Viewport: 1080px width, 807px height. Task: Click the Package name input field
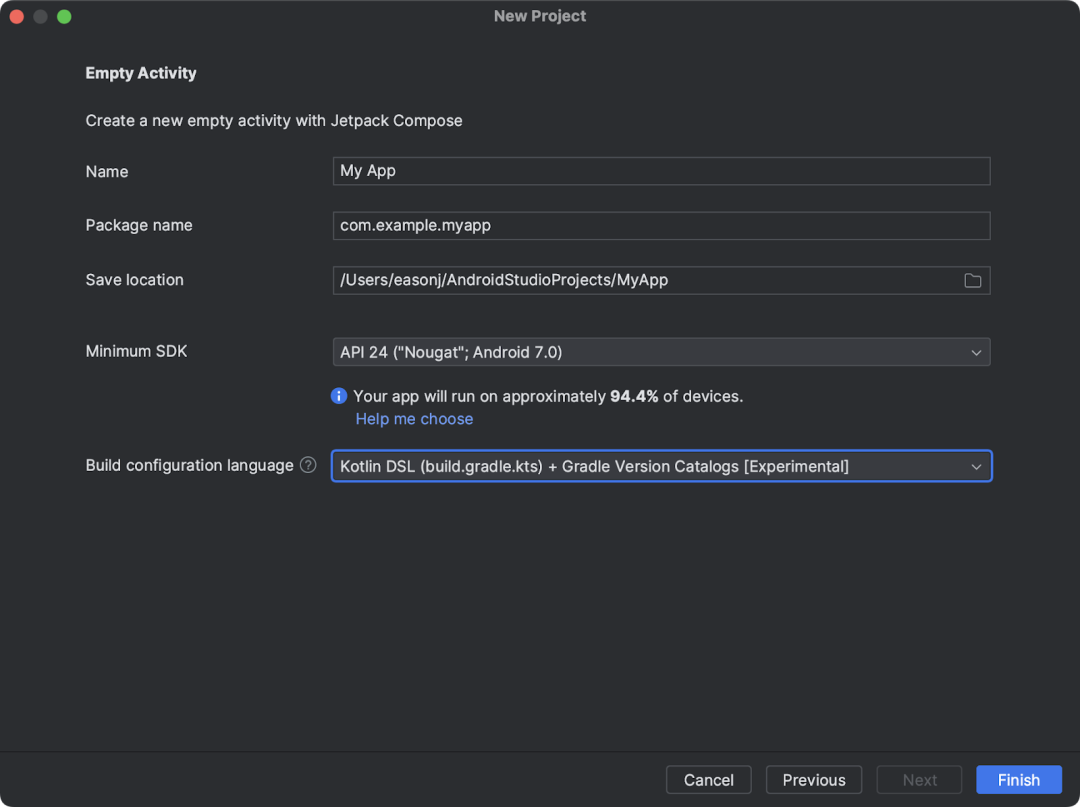pos(660,225)
